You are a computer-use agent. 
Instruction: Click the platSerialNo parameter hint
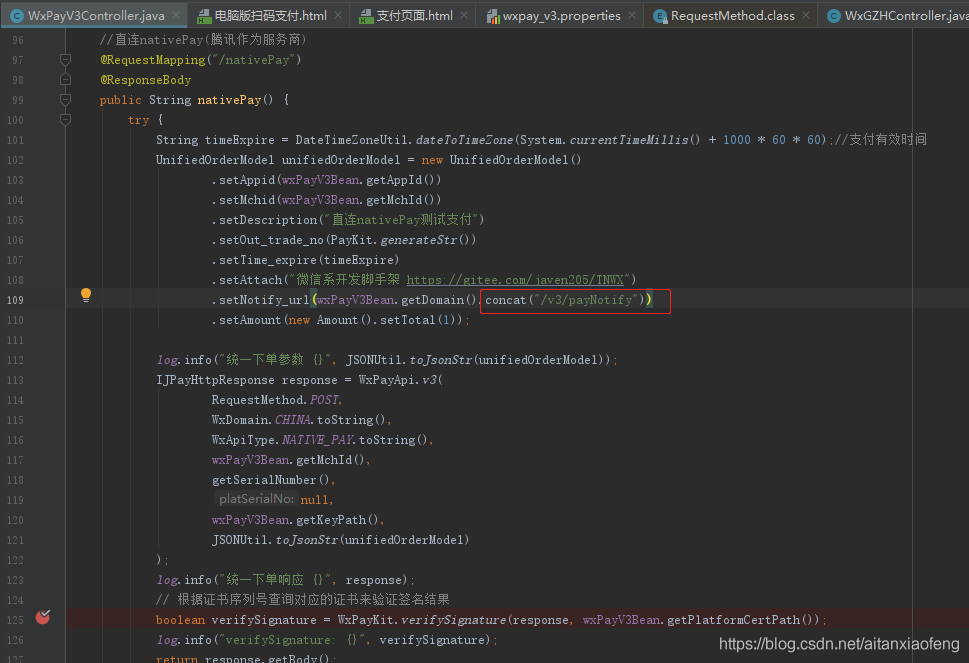256,499
